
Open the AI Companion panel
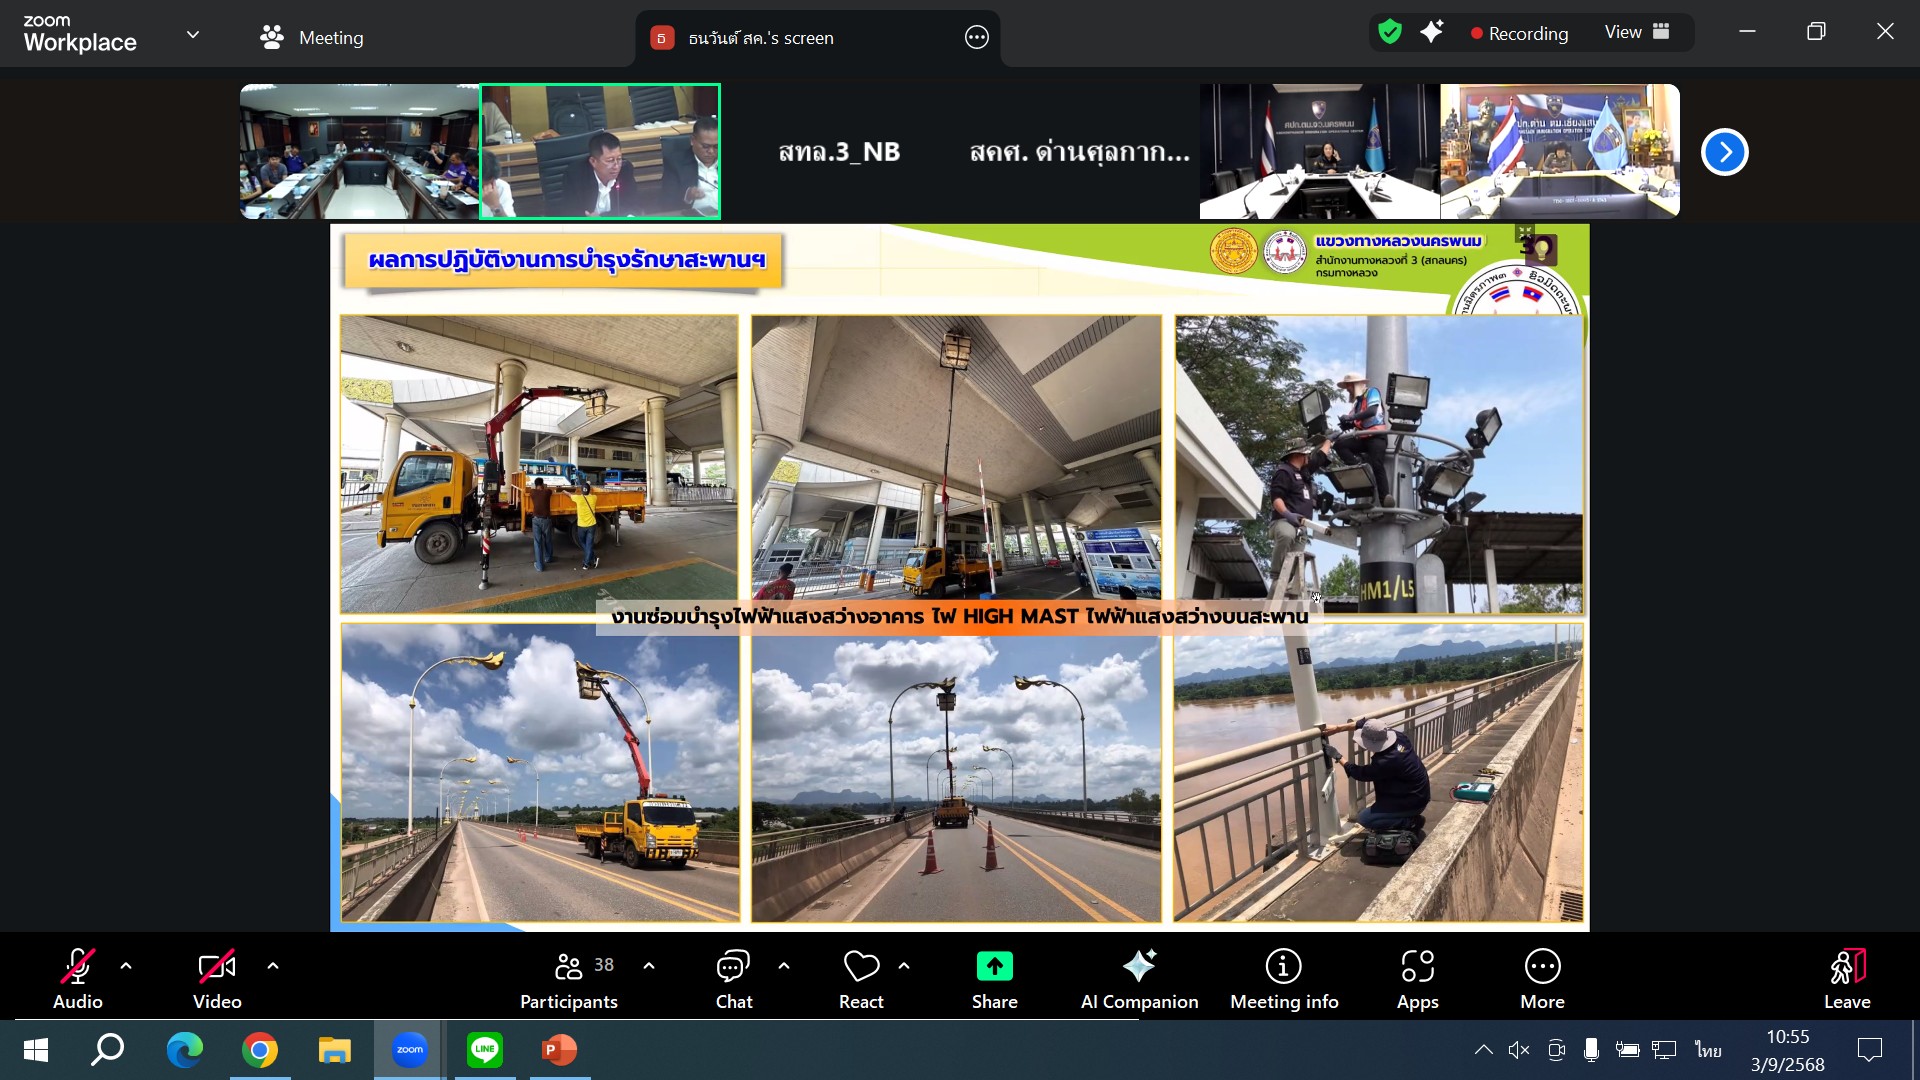click(x=1139, y=978)
